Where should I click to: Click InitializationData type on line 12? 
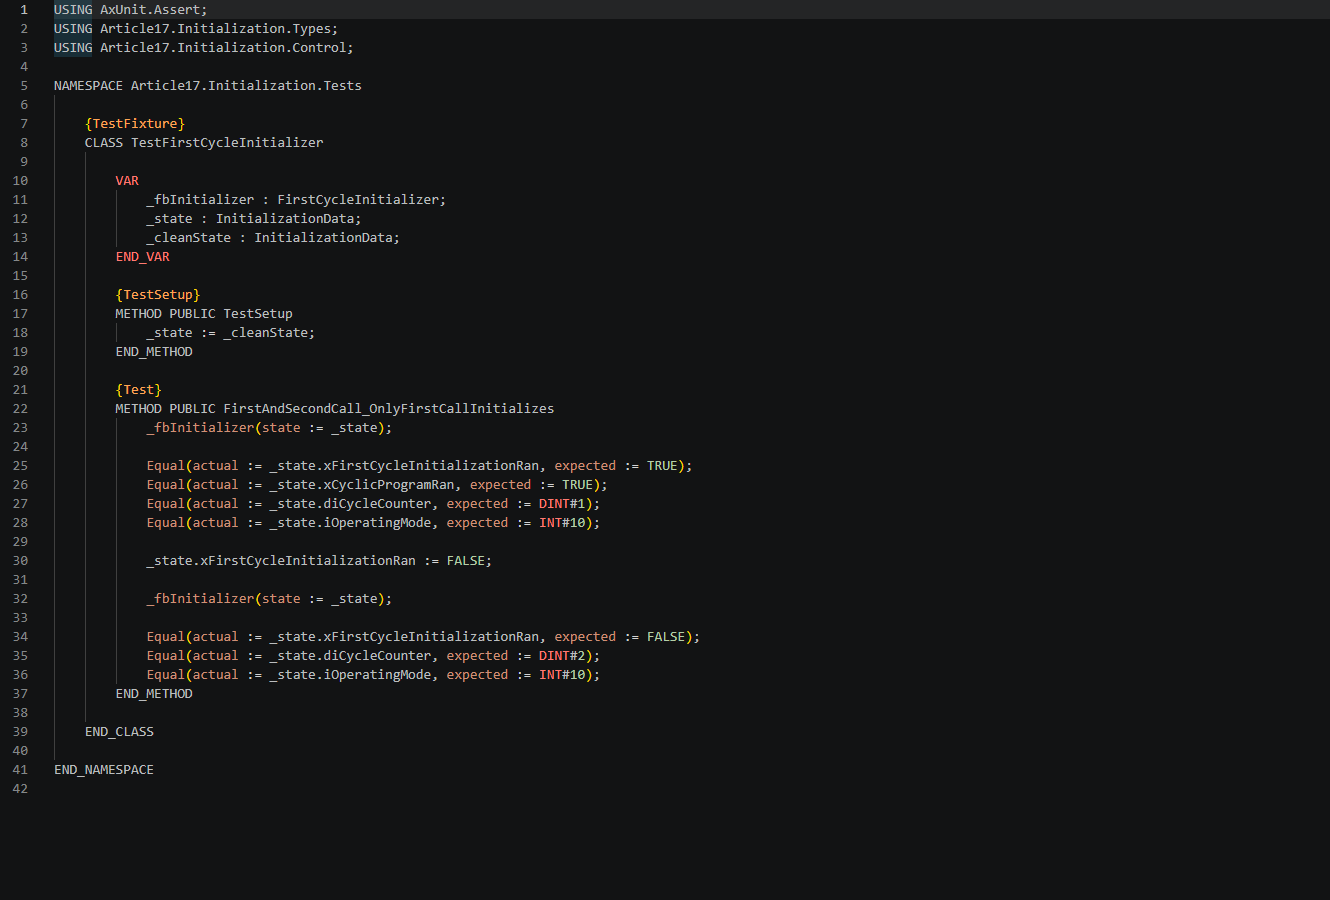(285, 219)
